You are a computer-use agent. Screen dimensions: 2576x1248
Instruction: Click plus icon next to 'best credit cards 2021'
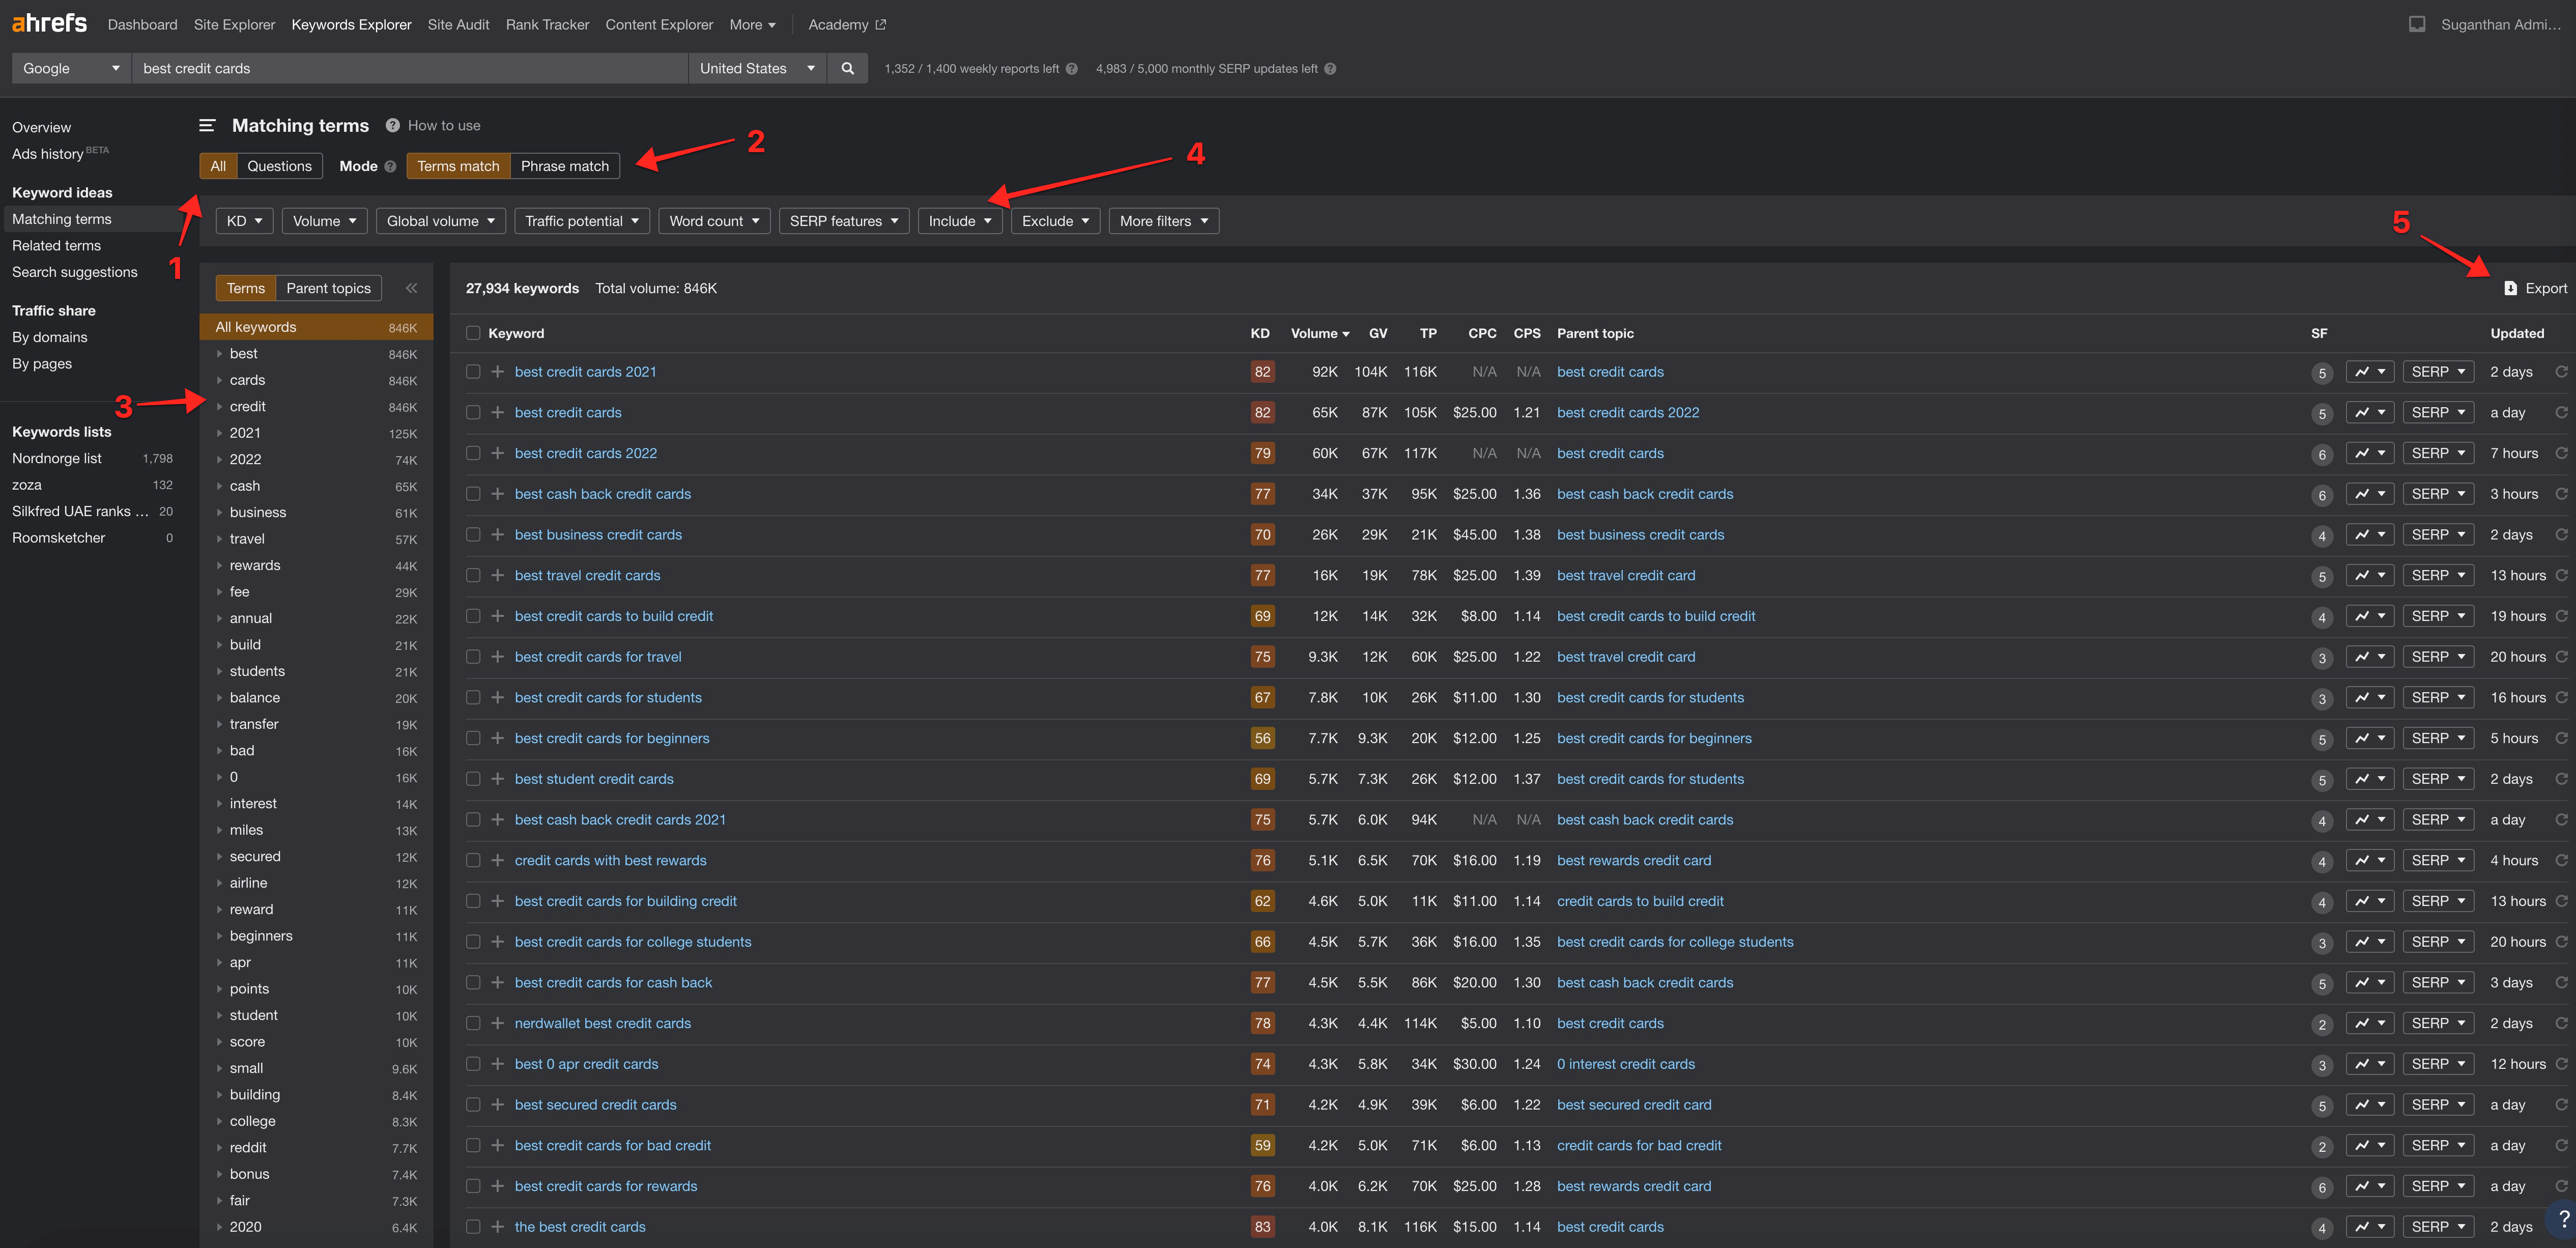(497, 372)
